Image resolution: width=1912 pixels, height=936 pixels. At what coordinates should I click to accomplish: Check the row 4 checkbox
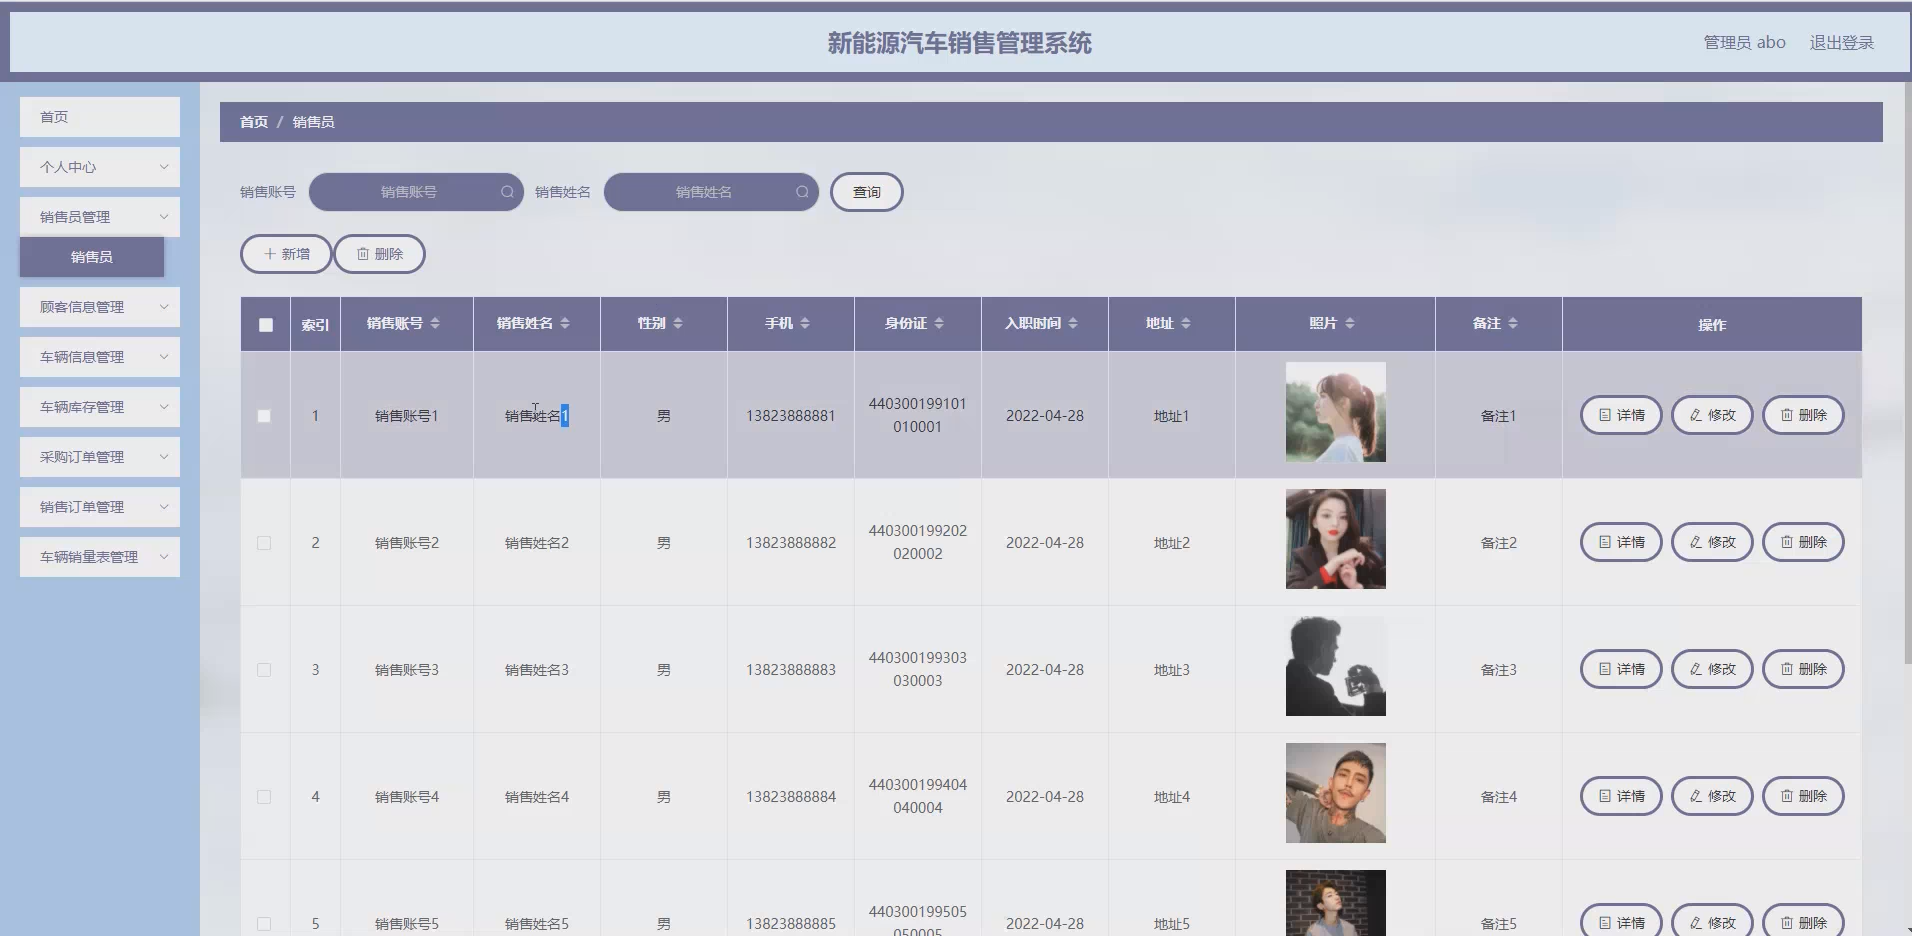click(264, 797)
